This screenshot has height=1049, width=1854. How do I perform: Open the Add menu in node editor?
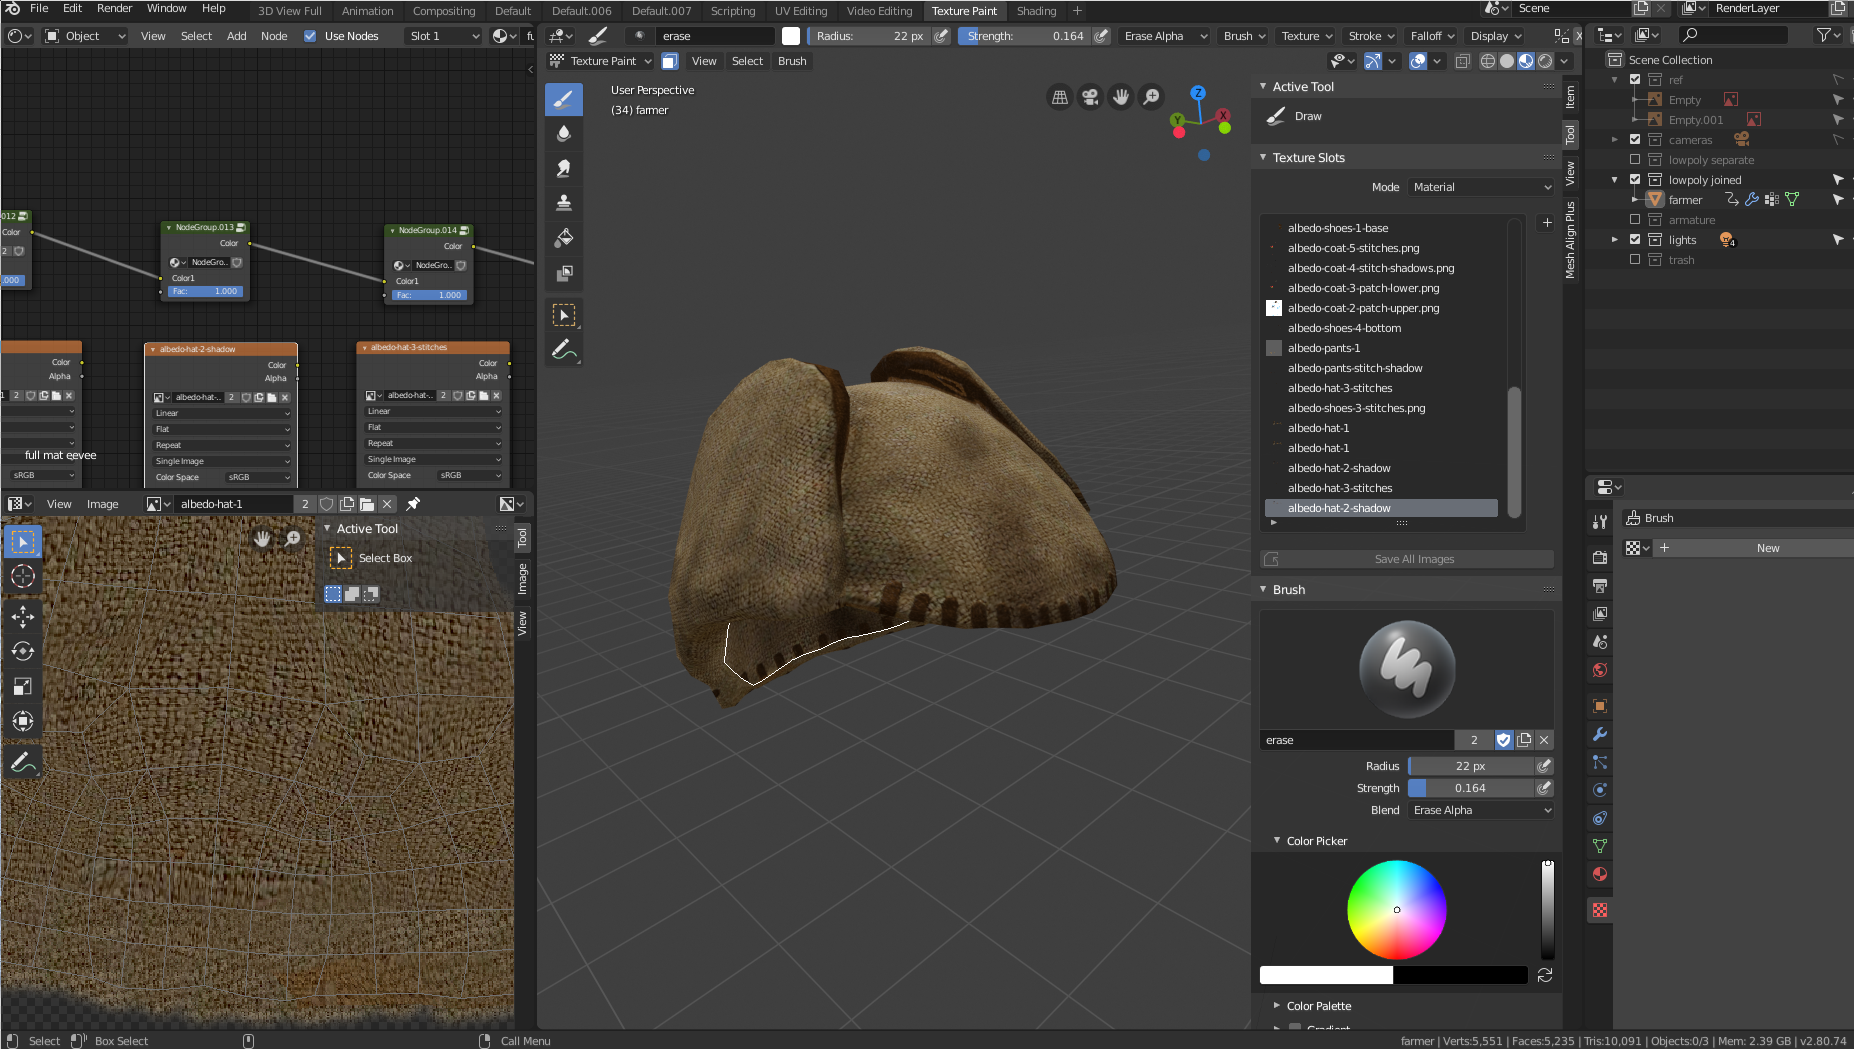(x=237, y=36)
